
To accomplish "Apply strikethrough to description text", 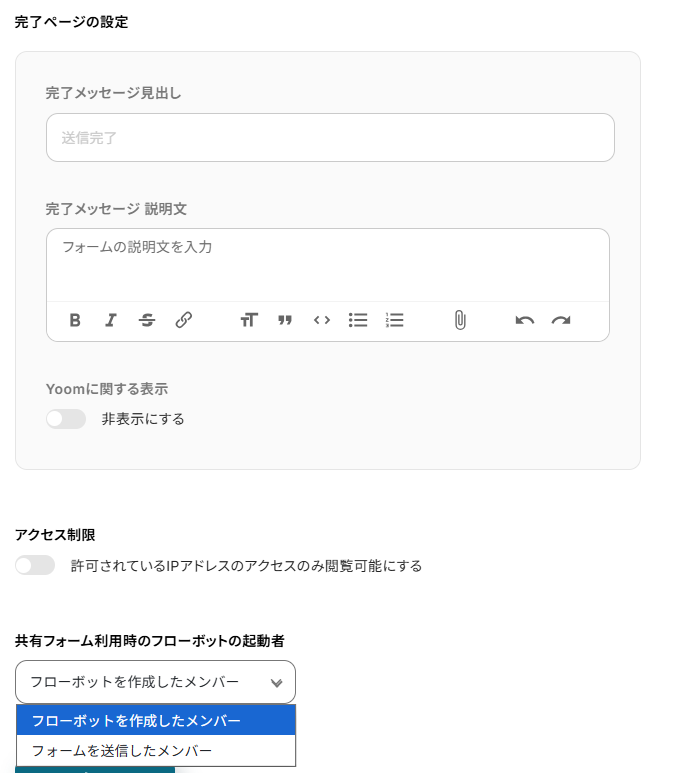I will click(x=147, y=320).
